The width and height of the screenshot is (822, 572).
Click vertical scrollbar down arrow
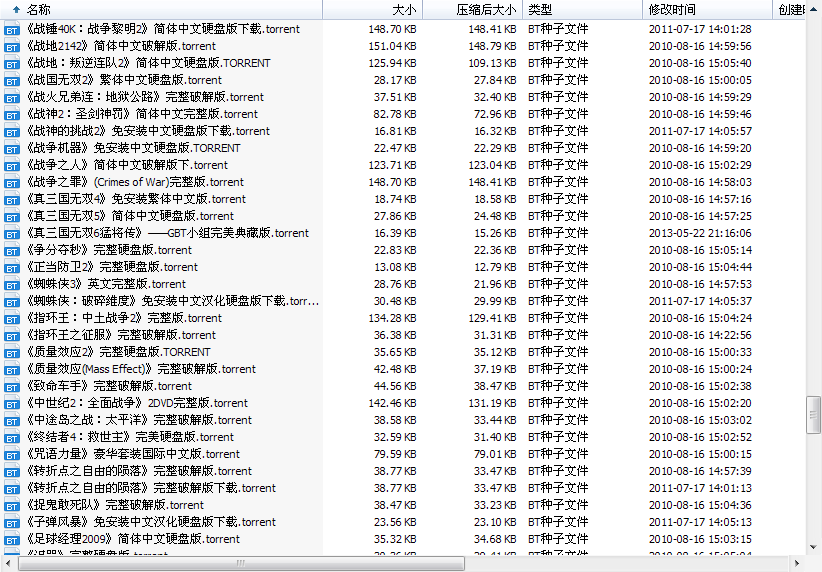pyautogui.click(x=813, y=547)
